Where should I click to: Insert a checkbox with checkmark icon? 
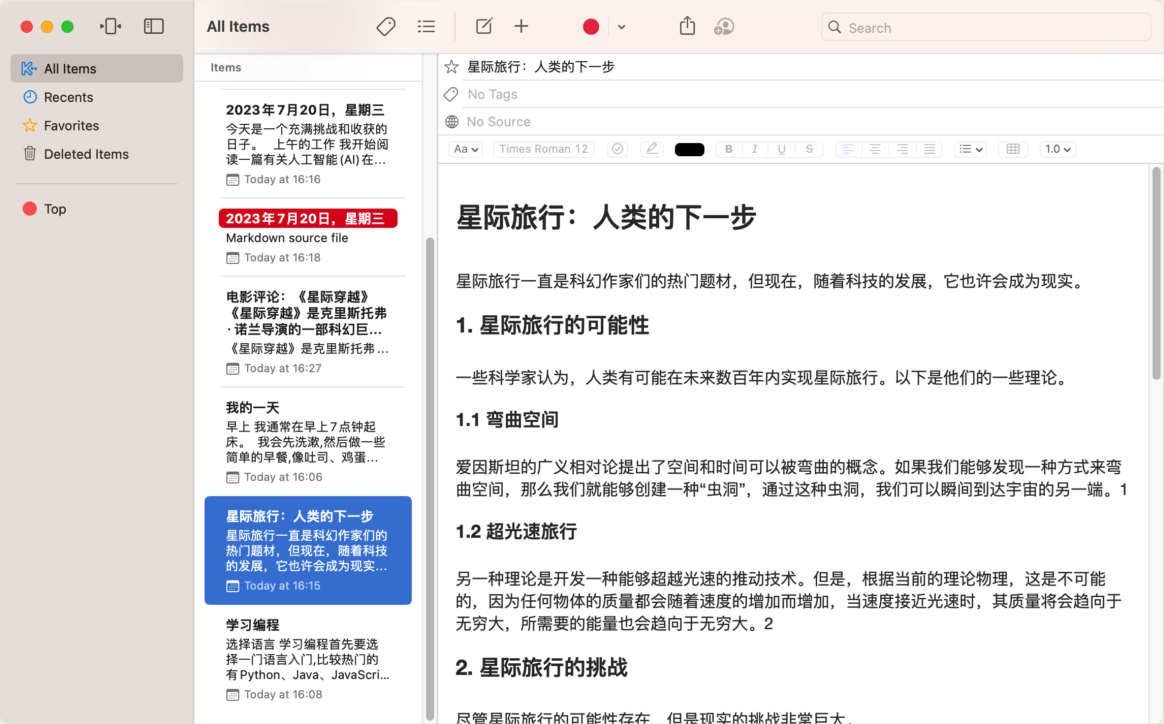coord(617,149)
